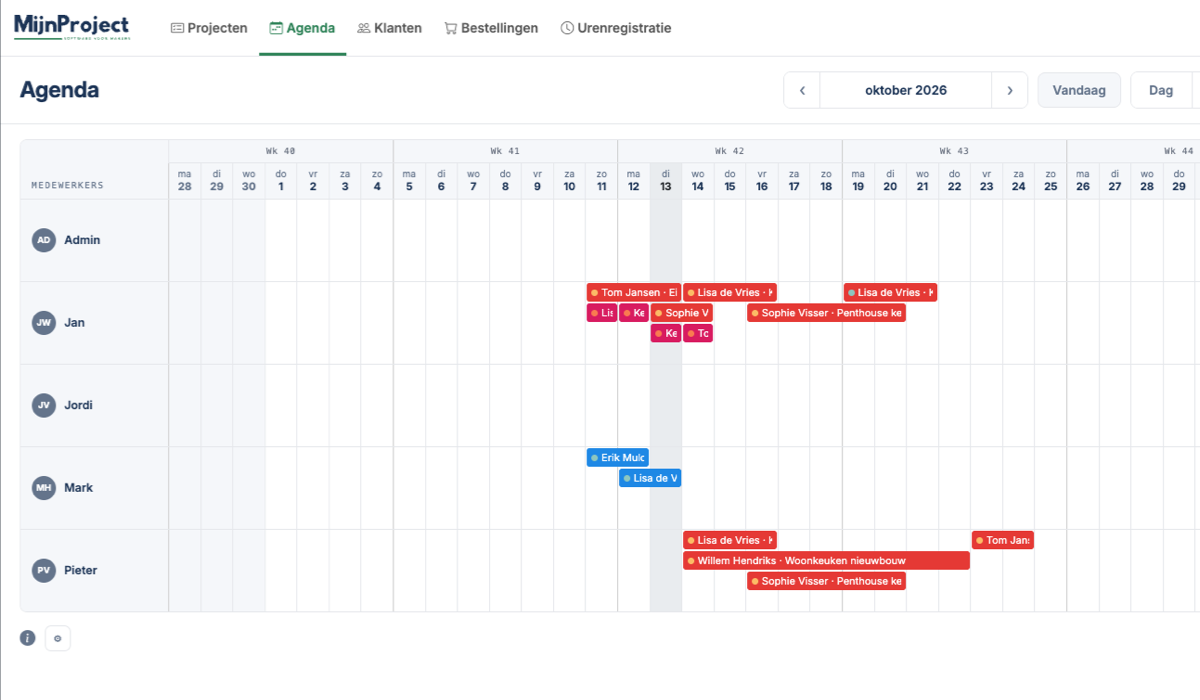
Task: Open Jan's Tom Jansen · Ei appointment
Action: click(x=634, y=293)
